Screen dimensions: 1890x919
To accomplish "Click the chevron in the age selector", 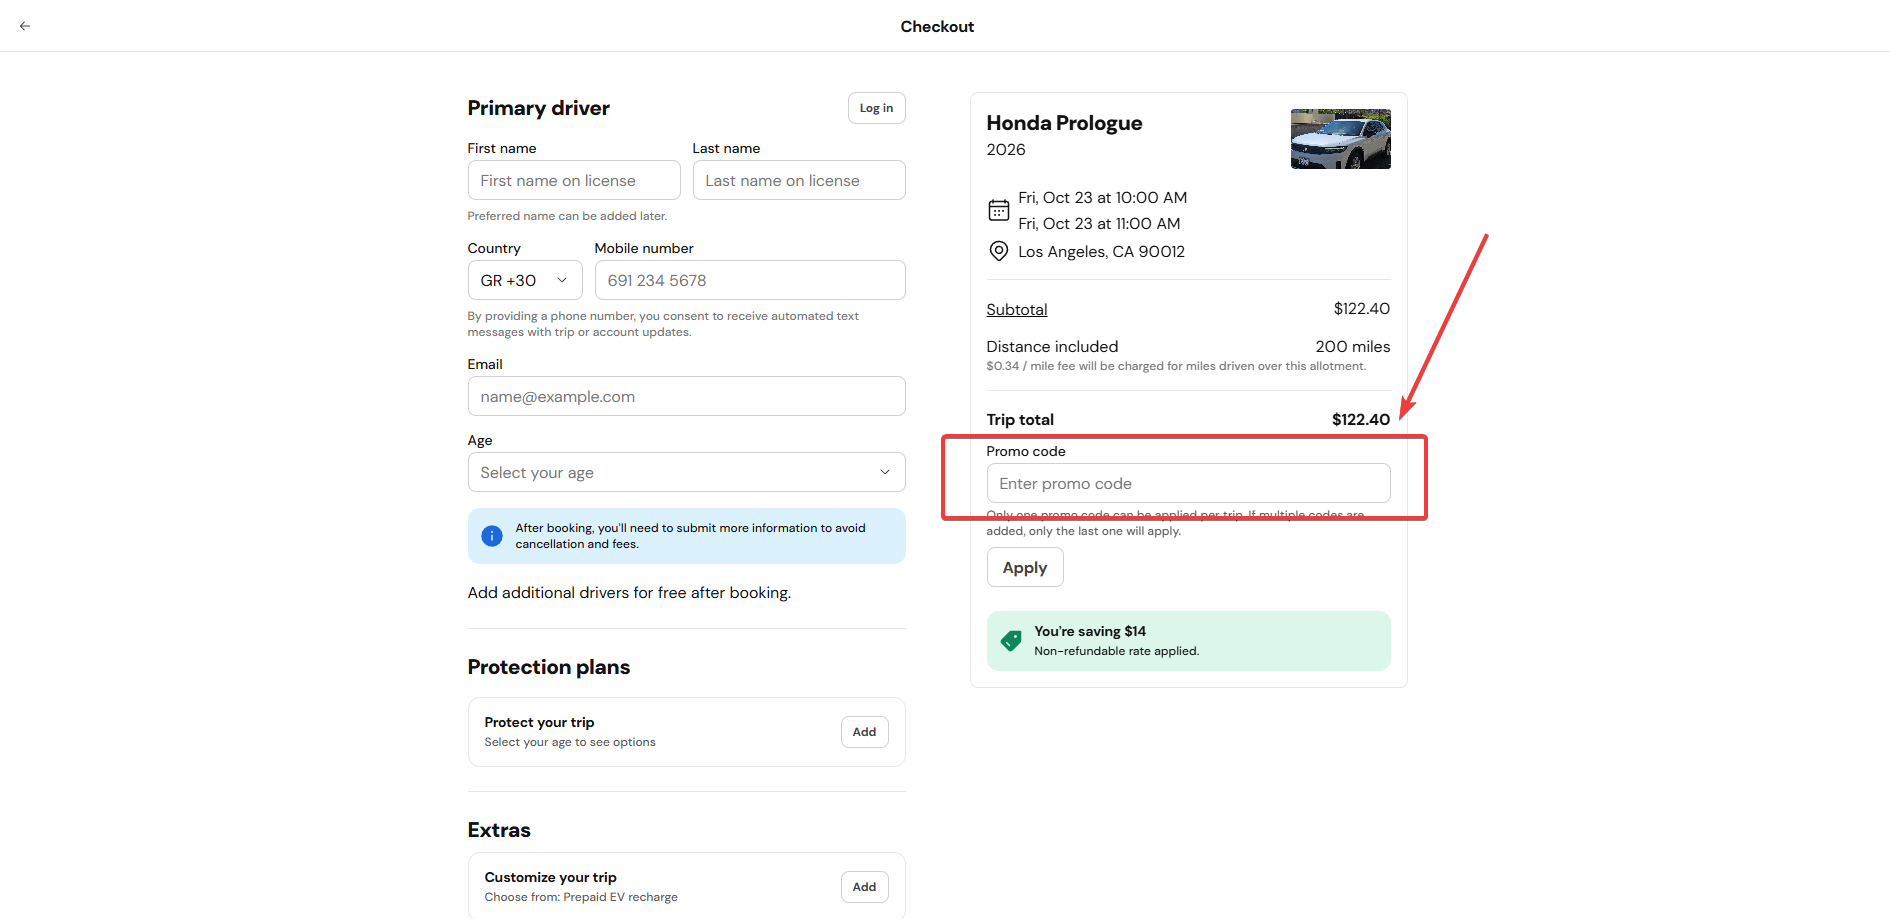I will tap(885, 472).
